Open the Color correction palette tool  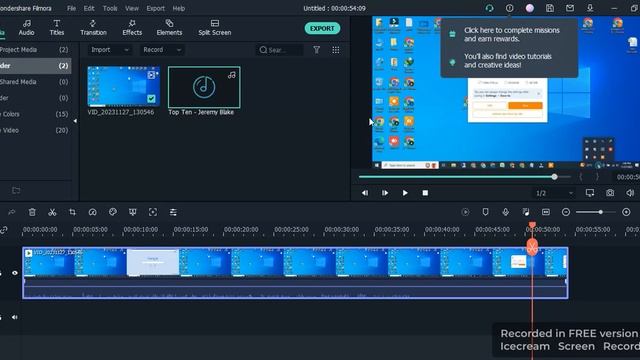click(x=113, y=211)
